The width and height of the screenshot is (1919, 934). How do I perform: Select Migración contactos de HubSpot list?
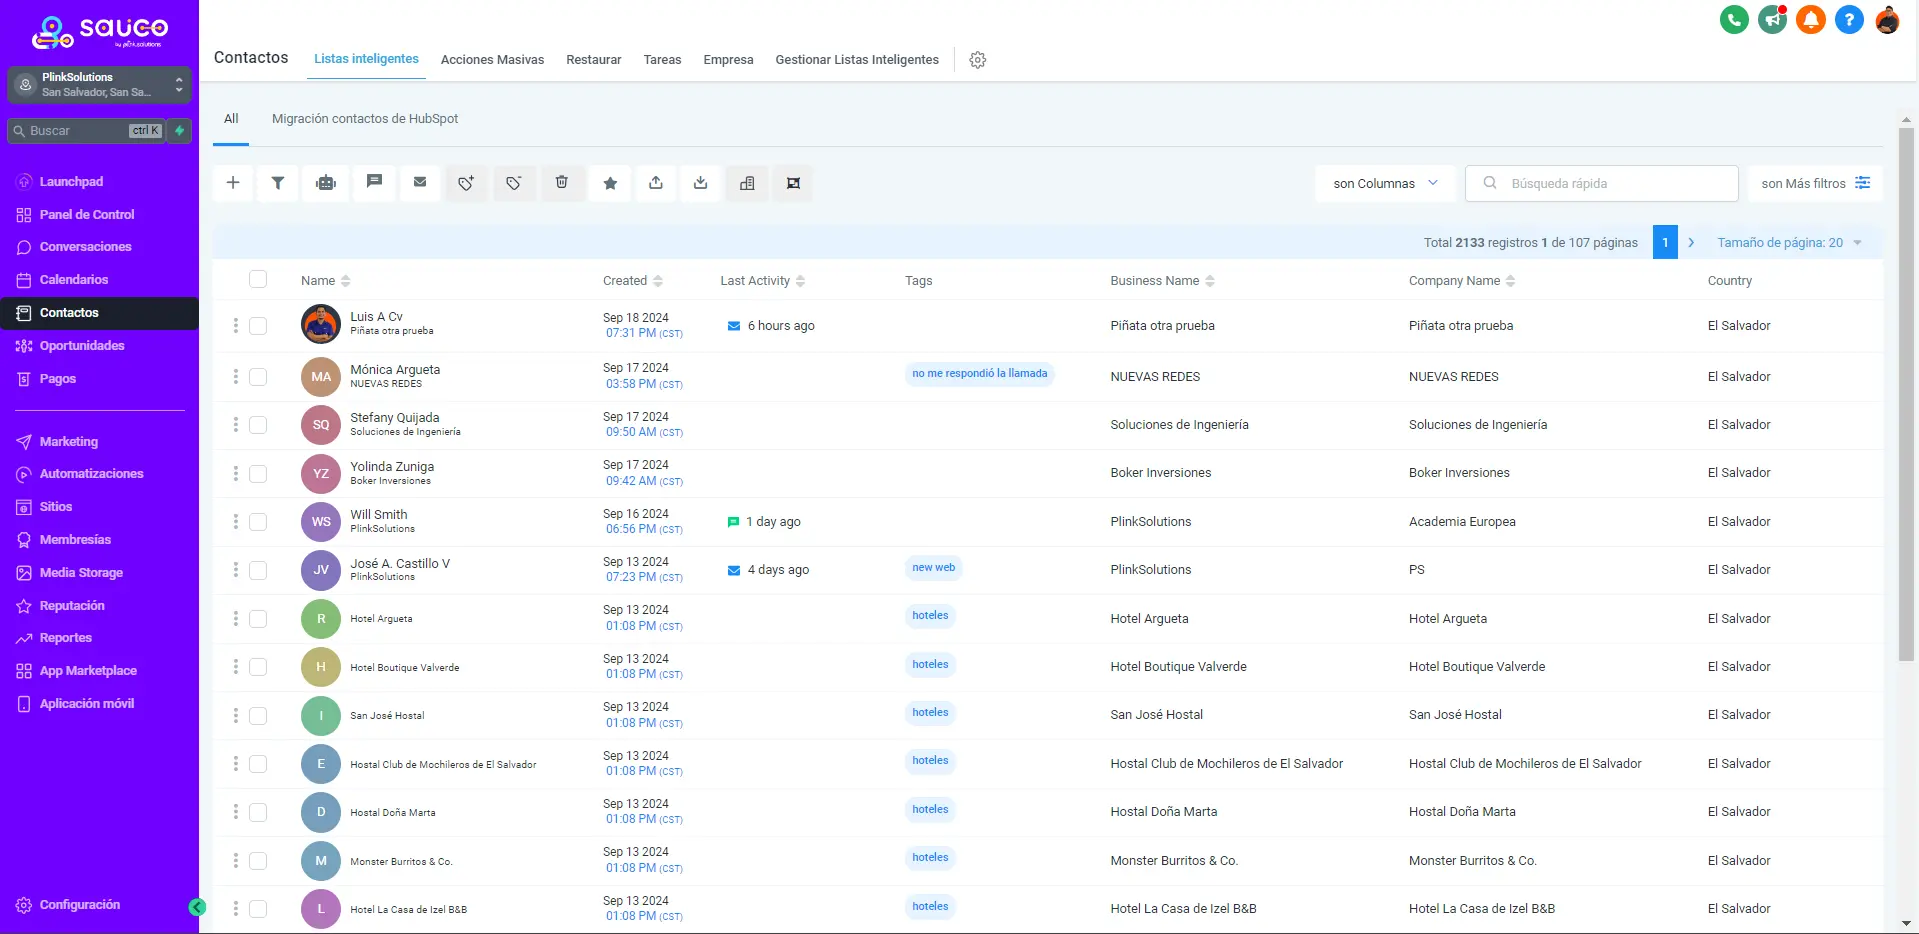tap(365, 119)
